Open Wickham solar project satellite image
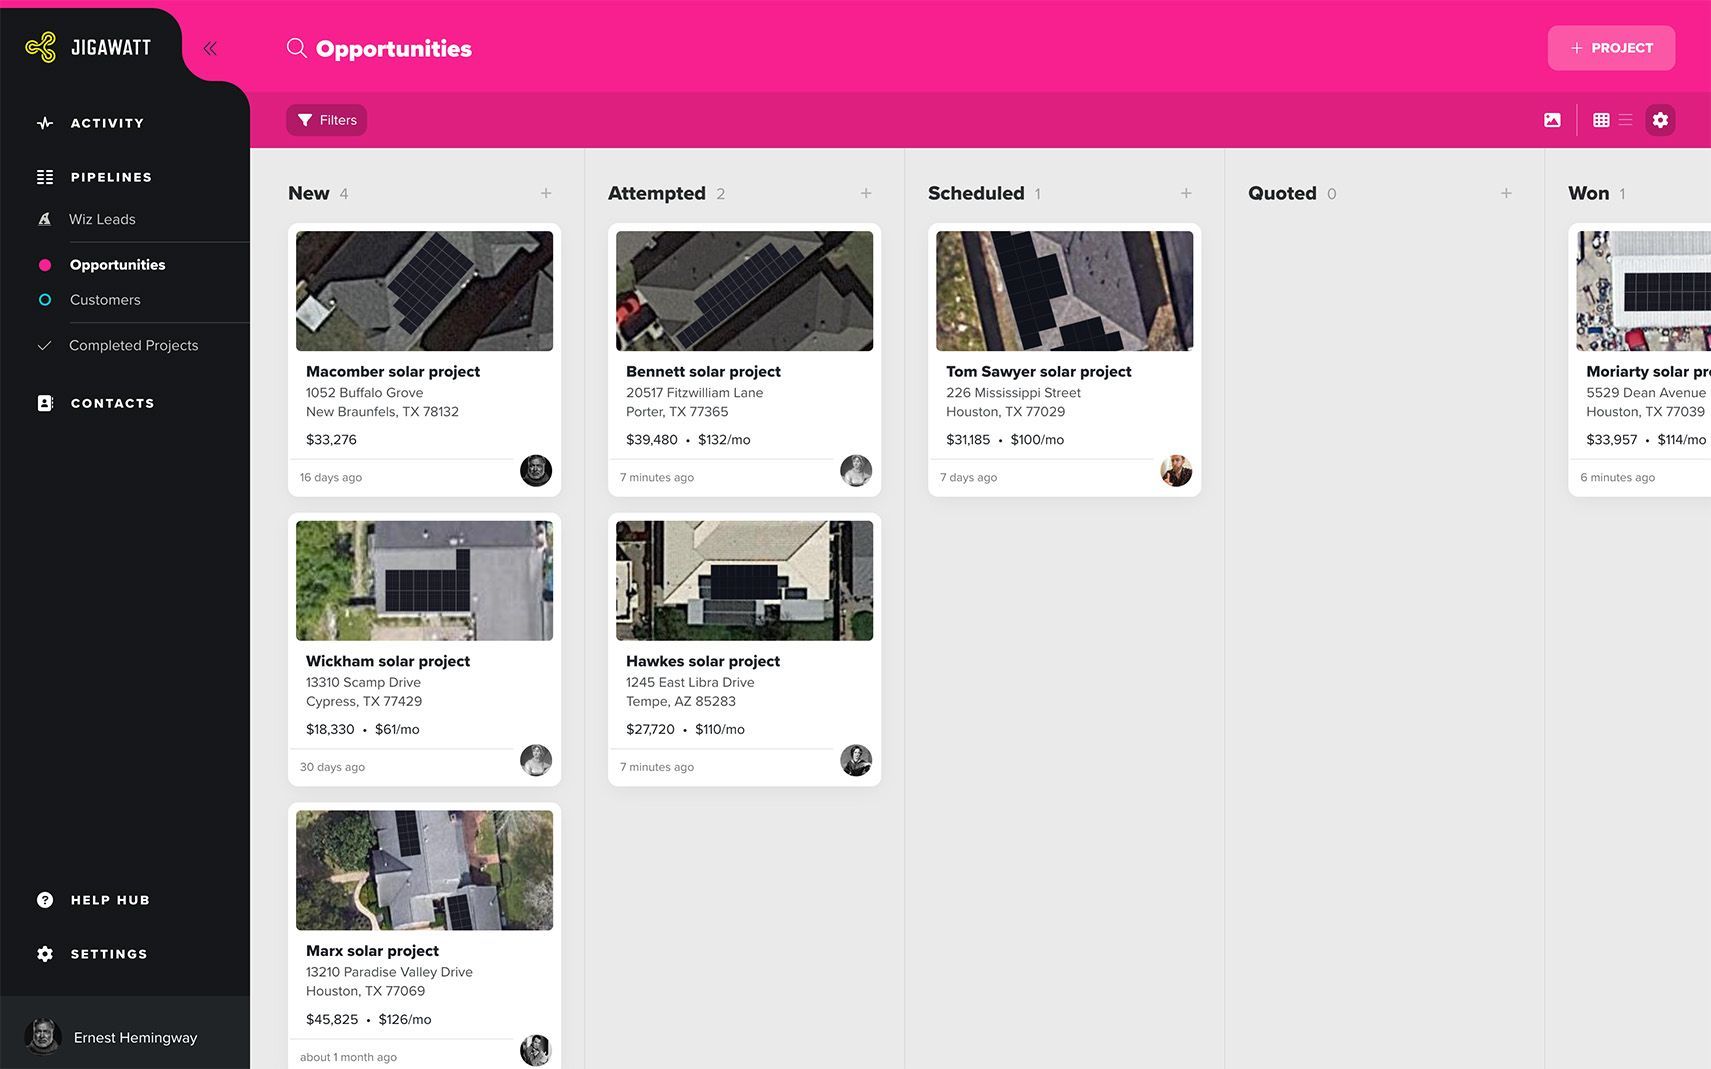Image resolution: width=1711 pixels, height=1069 pixels. pos(424,581)
